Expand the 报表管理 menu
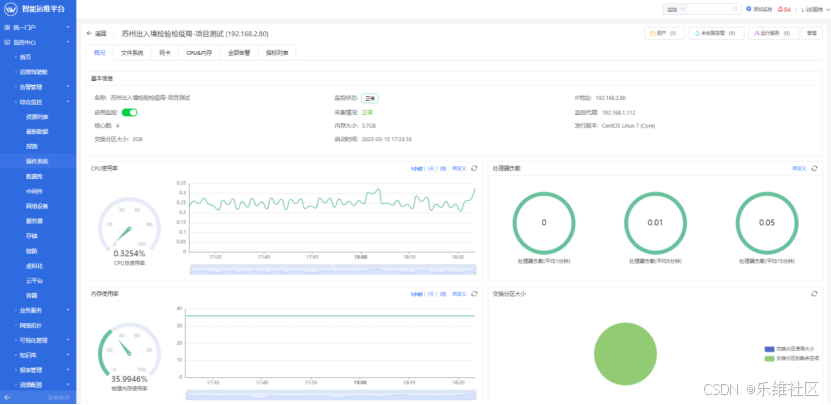Screen dimensions: 831x405 [x=68, y=369]
